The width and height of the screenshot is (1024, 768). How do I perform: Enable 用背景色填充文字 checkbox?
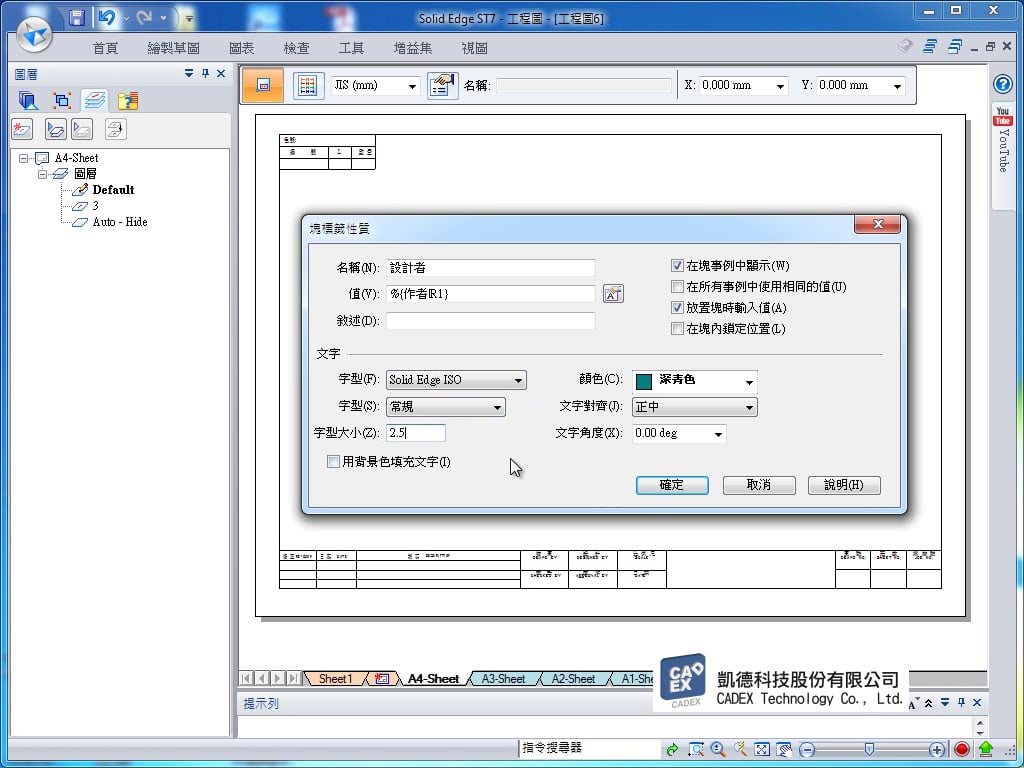coord(333,462)
